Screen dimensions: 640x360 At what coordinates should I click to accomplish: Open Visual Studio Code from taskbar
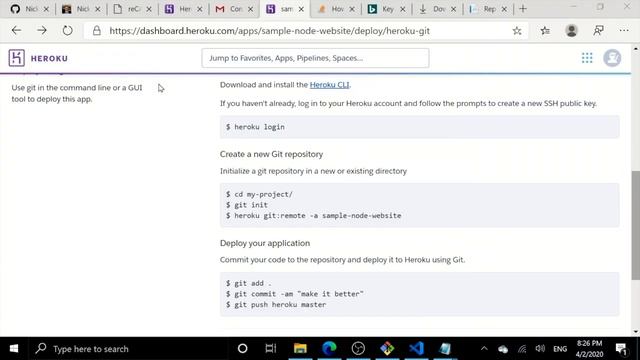(x=416, y=349)
